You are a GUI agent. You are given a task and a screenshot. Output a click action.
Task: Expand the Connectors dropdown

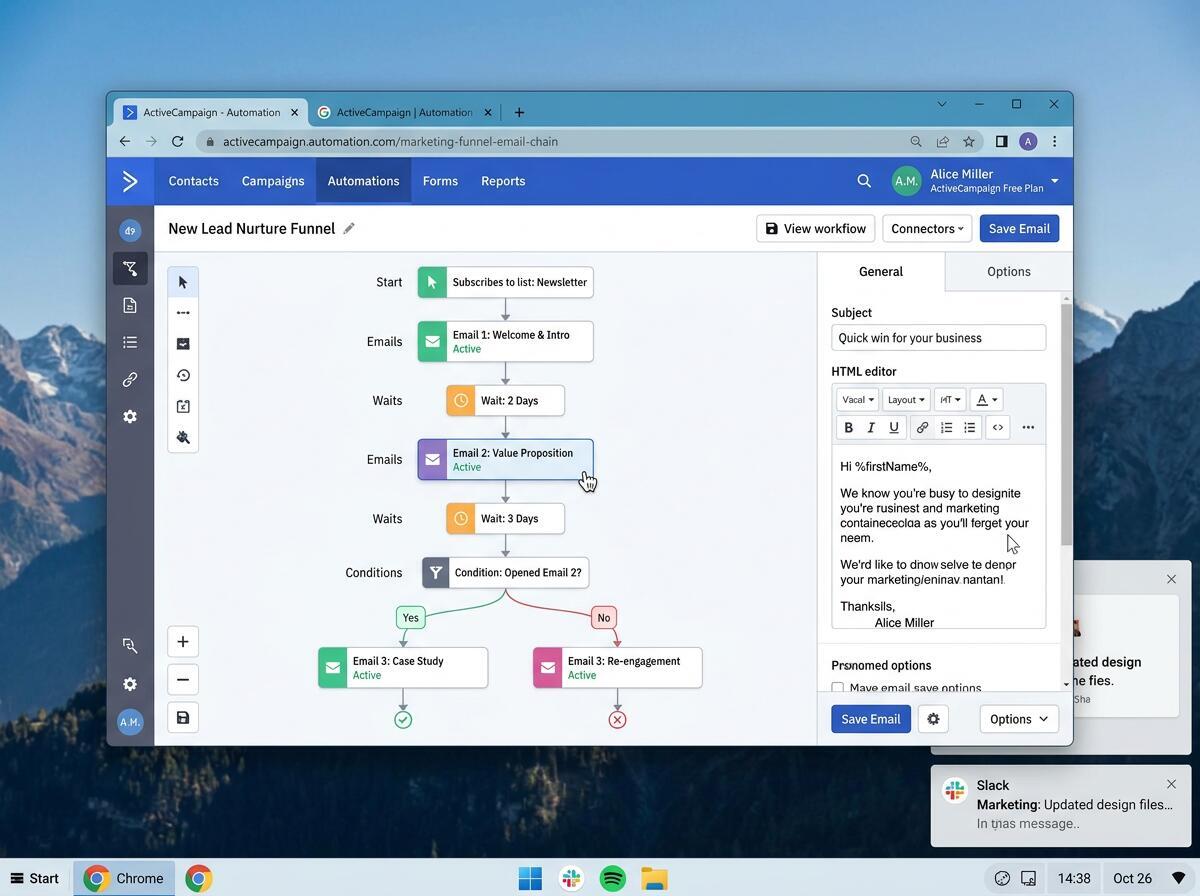(927, 229)
